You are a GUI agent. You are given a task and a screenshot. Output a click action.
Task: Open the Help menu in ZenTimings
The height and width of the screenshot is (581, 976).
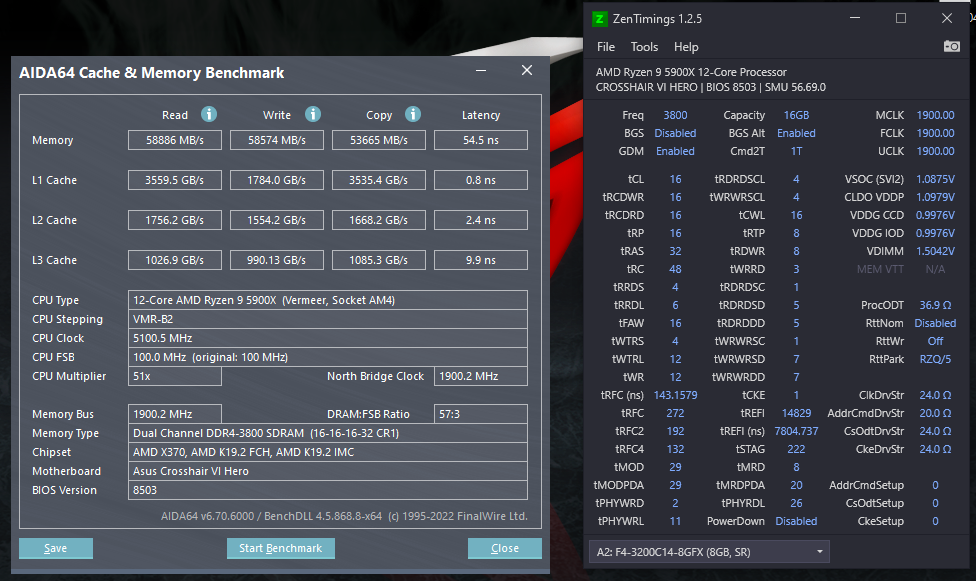pos(686,47)
